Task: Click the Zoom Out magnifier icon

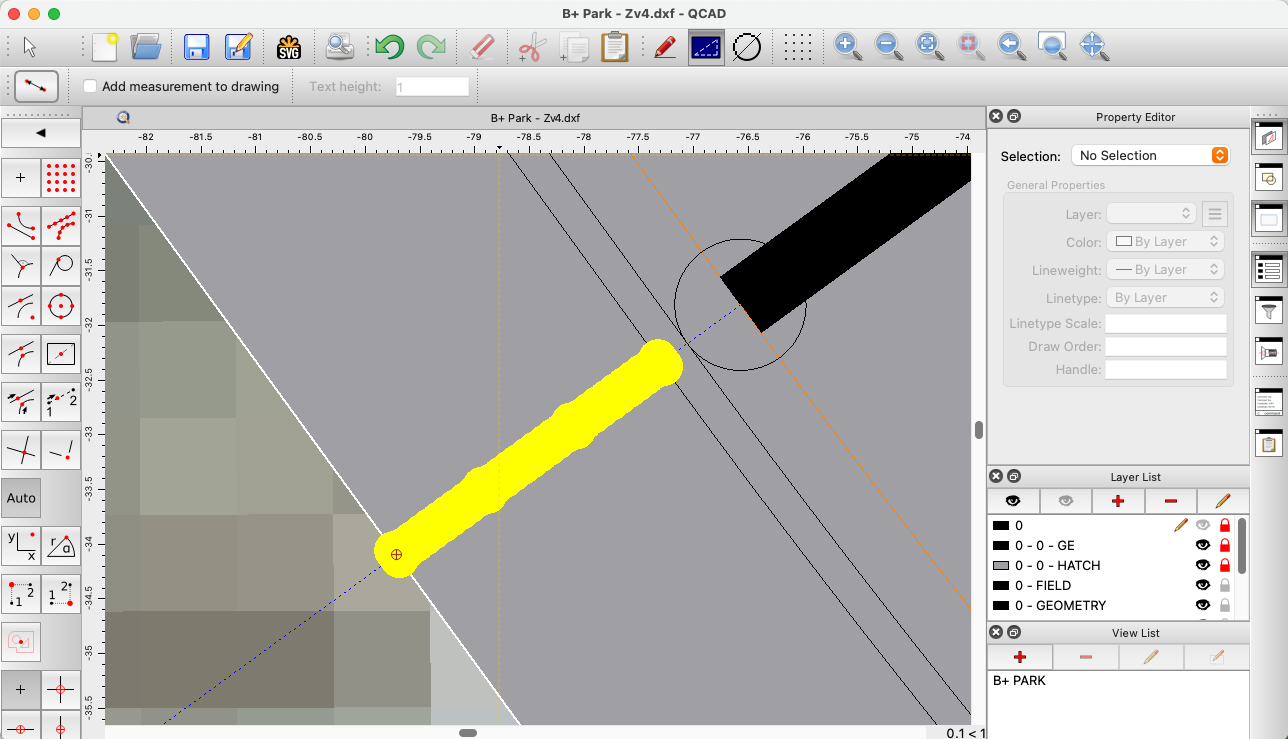Action: [x=889, y=47]
